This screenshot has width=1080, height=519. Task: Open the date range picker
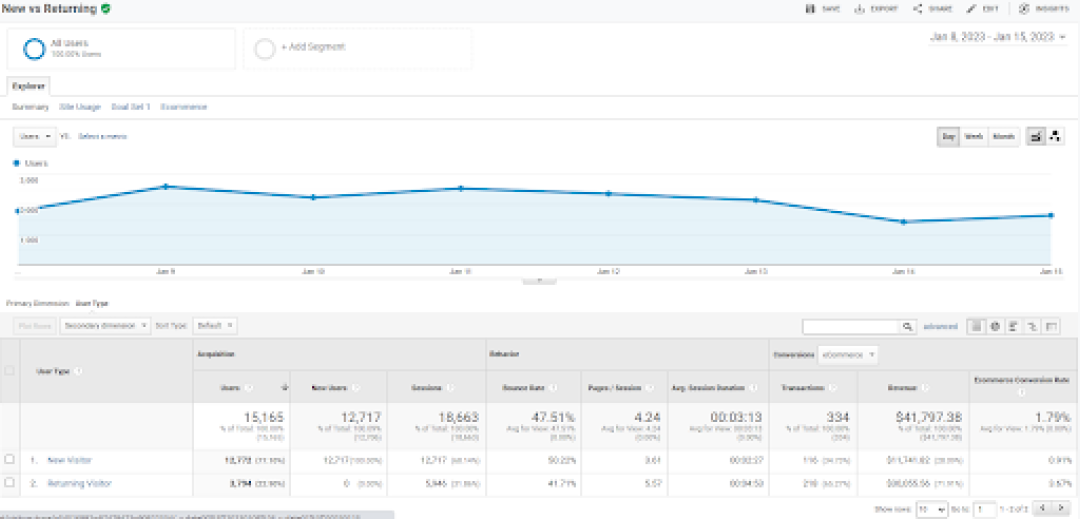(x=997, y=37)
